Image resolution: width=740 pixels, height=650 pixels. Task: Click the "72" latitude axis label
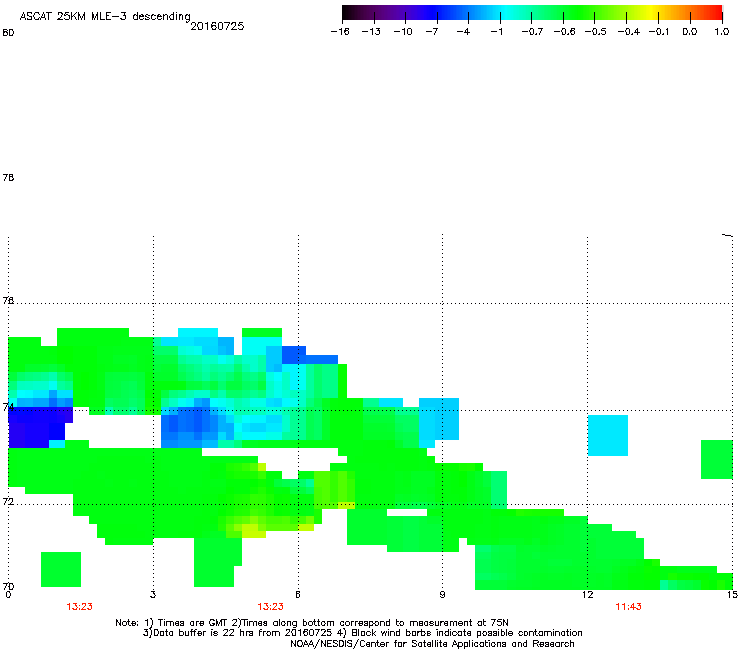pyautogui.click(x=8, y=502)
